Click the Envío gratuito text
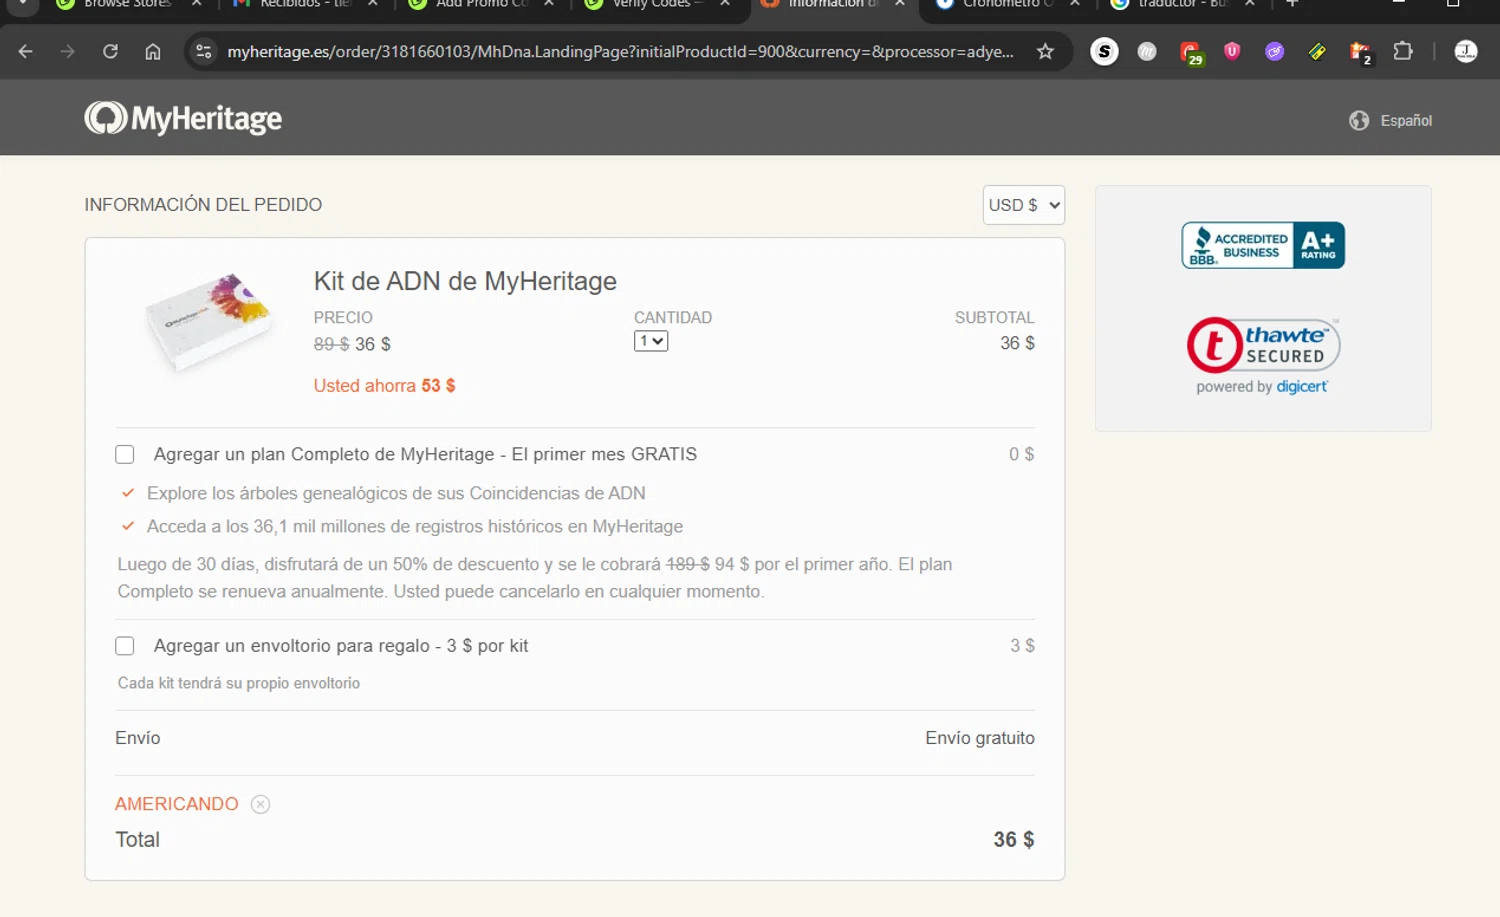This screenshot has height=917, width=1500. tap(980, 738)
